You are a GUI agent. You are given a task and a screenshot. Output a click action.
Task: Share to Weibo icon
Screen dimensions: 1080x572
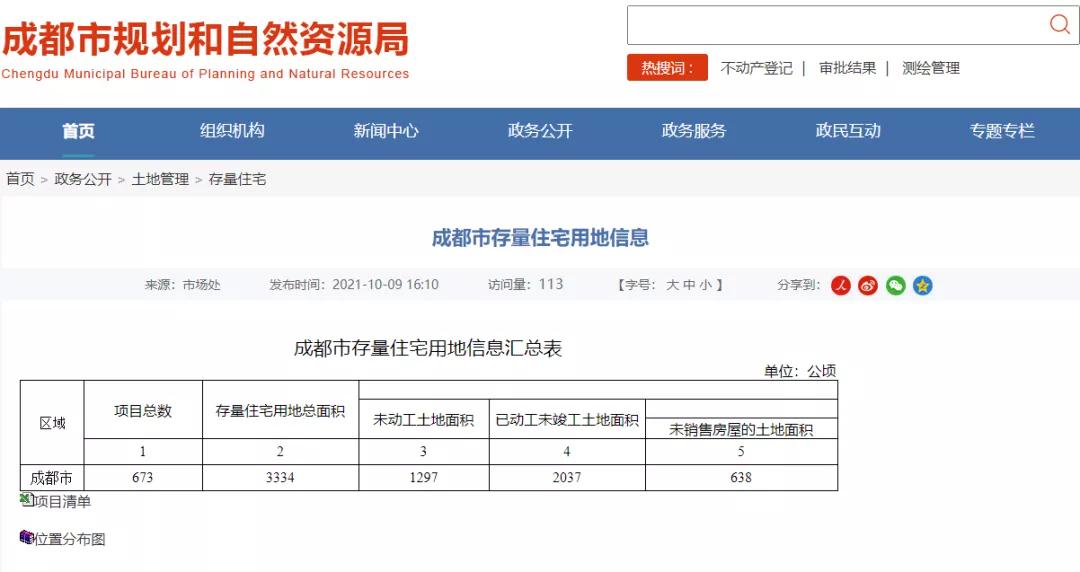pos(868,285)
